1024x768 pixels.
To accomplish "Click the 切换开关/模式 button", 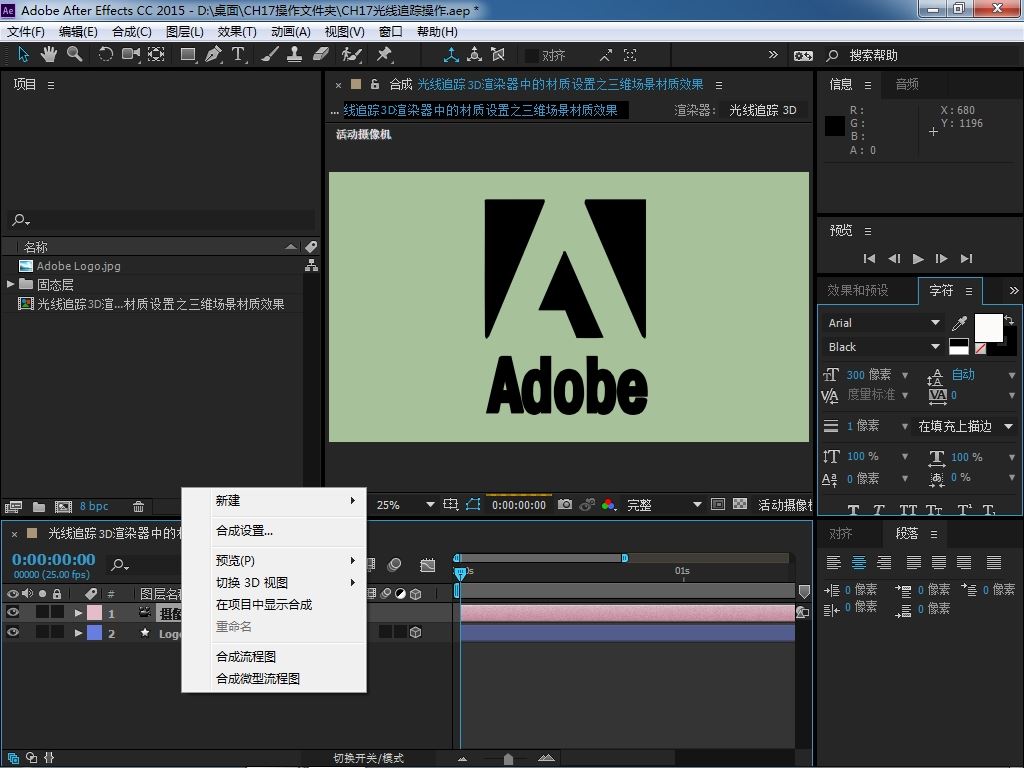I will [x=368, y=758].
